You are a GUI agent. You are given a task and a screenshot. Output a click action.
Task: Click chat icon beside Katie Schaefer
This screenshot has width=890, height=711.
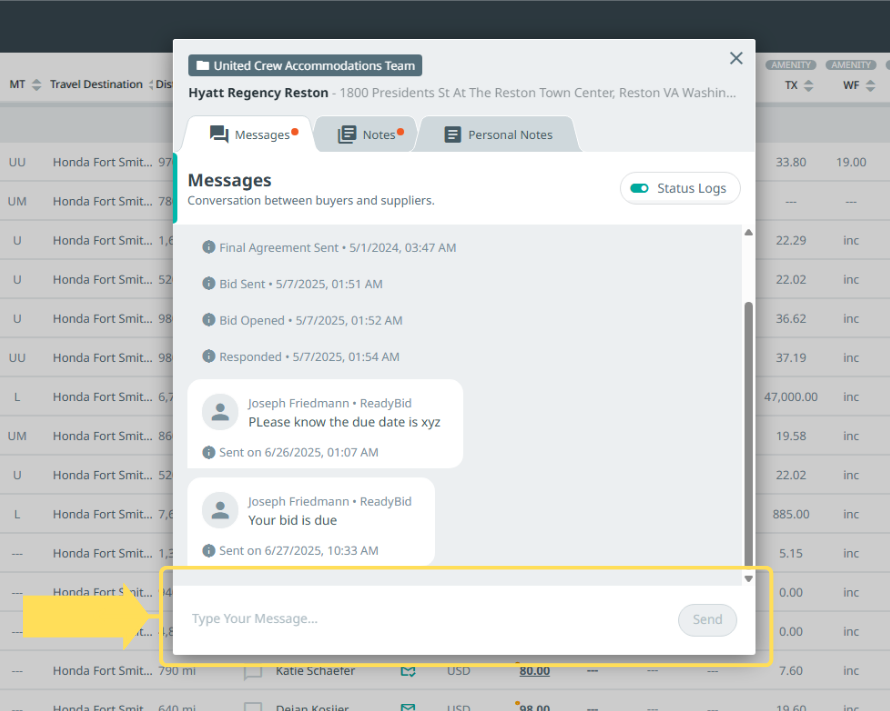pos(253,673)
